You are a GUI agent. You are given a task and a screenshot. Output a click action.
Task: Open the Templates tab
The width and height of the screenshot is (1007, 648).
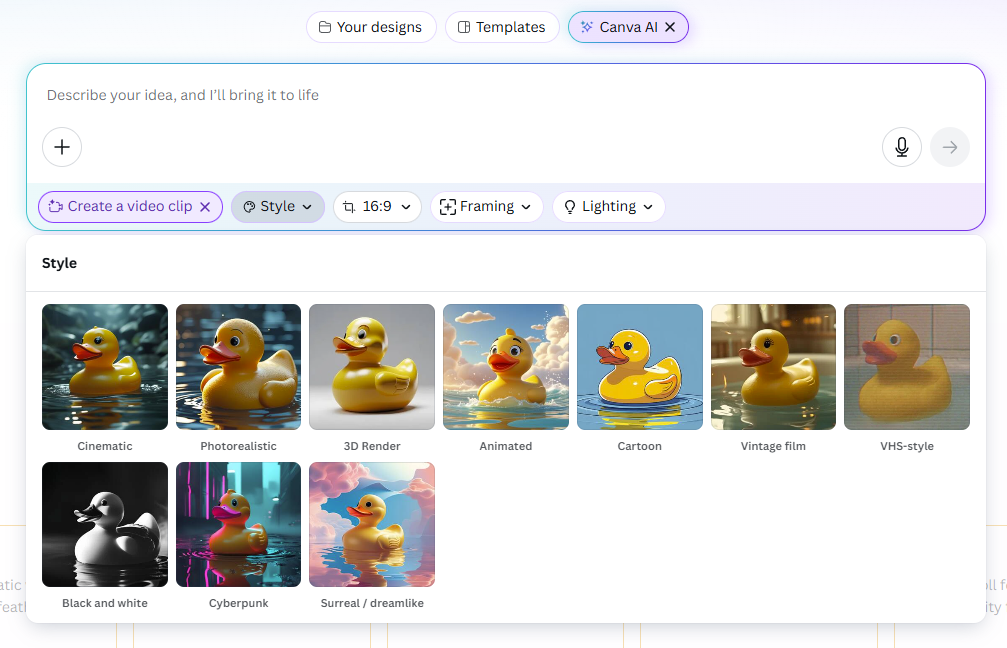tap(501, 27)
